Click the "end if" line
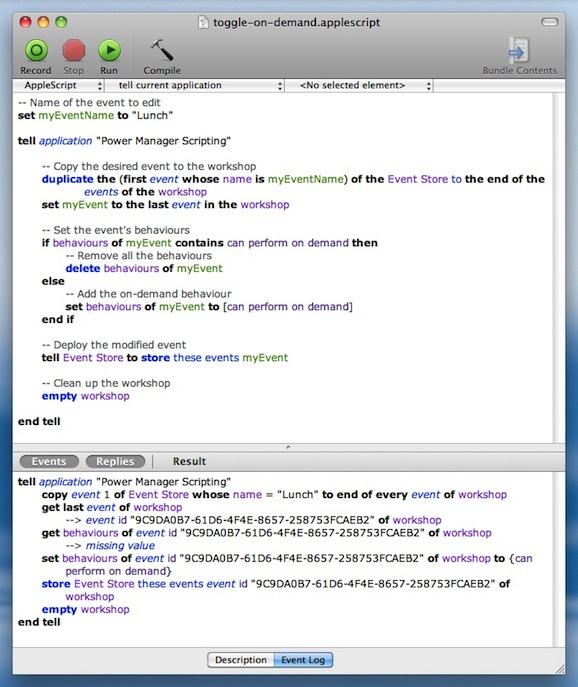Image resolution: width=578 pixels, height=687 pixels. coord(58,320)
